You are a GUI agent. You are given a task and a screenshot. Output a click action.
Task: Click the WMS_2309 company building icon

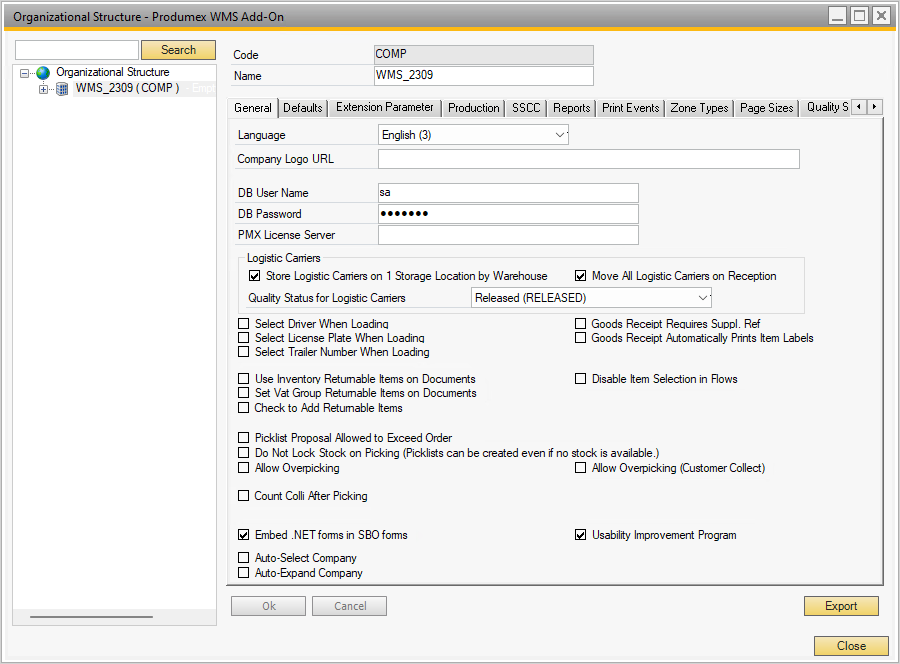(62, 89)
